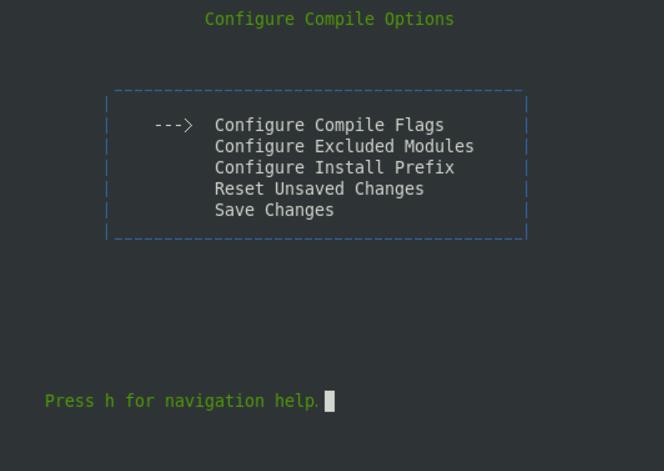
Task: Click the left dashed edge of menu box
Action: 107,168
